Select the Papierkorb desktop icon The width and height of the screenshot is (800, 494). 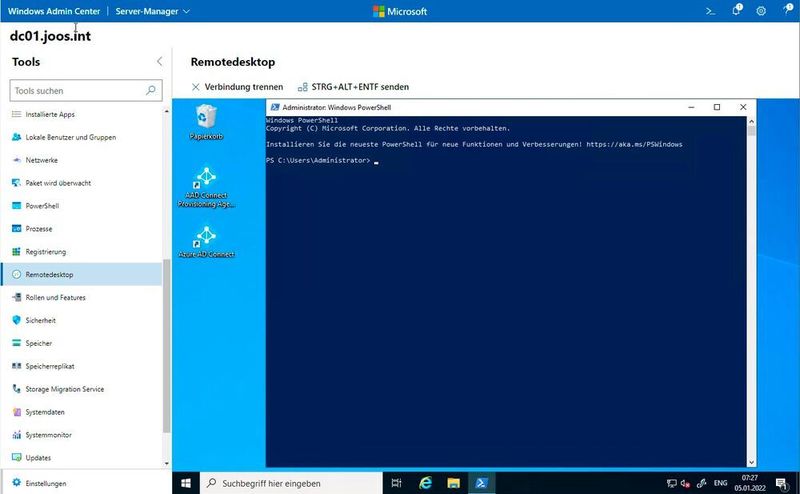pyautogui.click(x=206, y=122)
